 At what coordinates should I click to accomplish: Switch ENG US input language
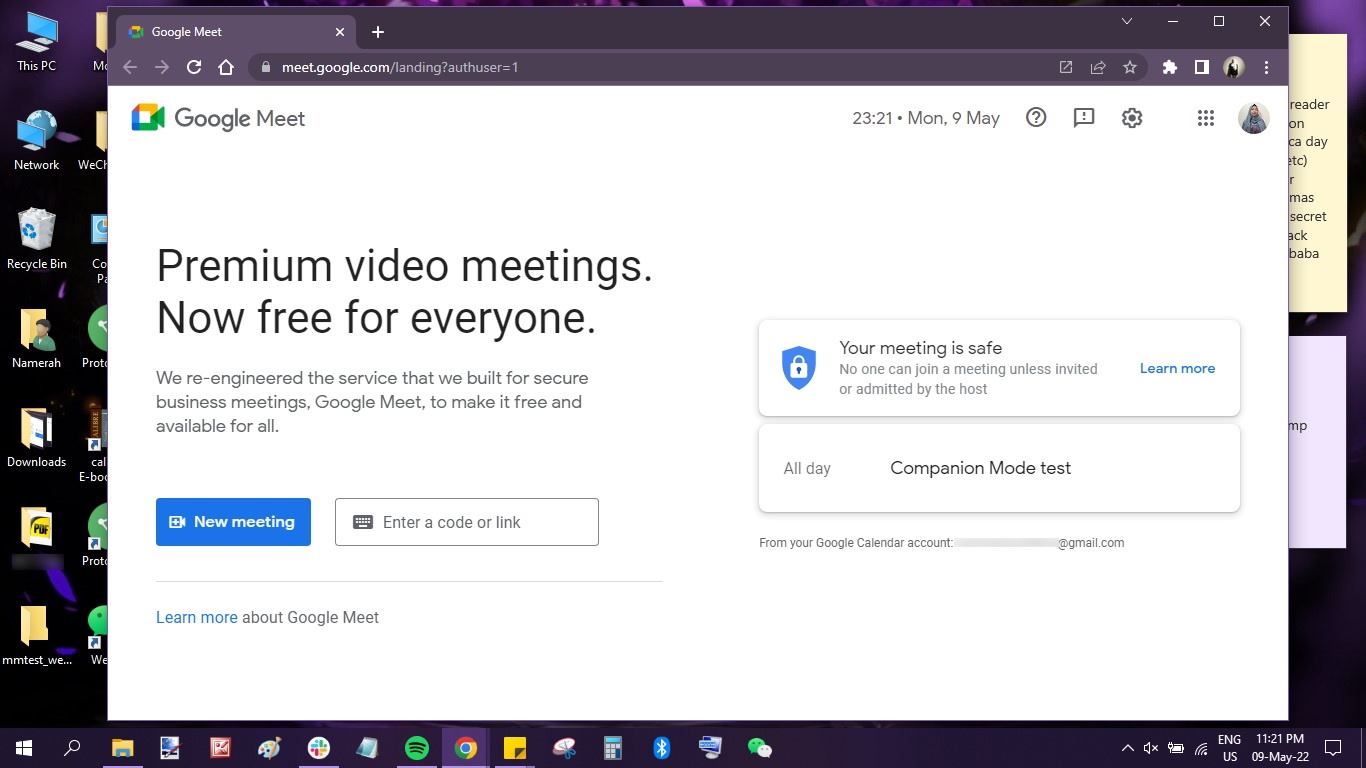[1229, 748]
